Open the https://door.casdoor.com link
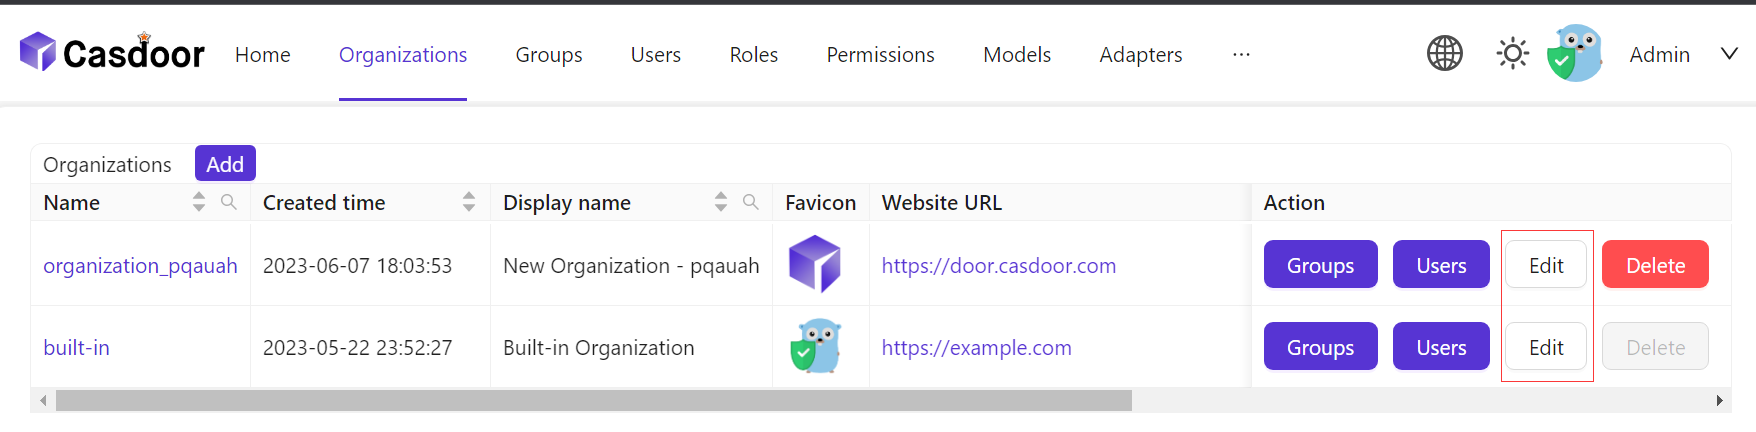Viewport: 1756px width, 432px height. click(998, 266)
